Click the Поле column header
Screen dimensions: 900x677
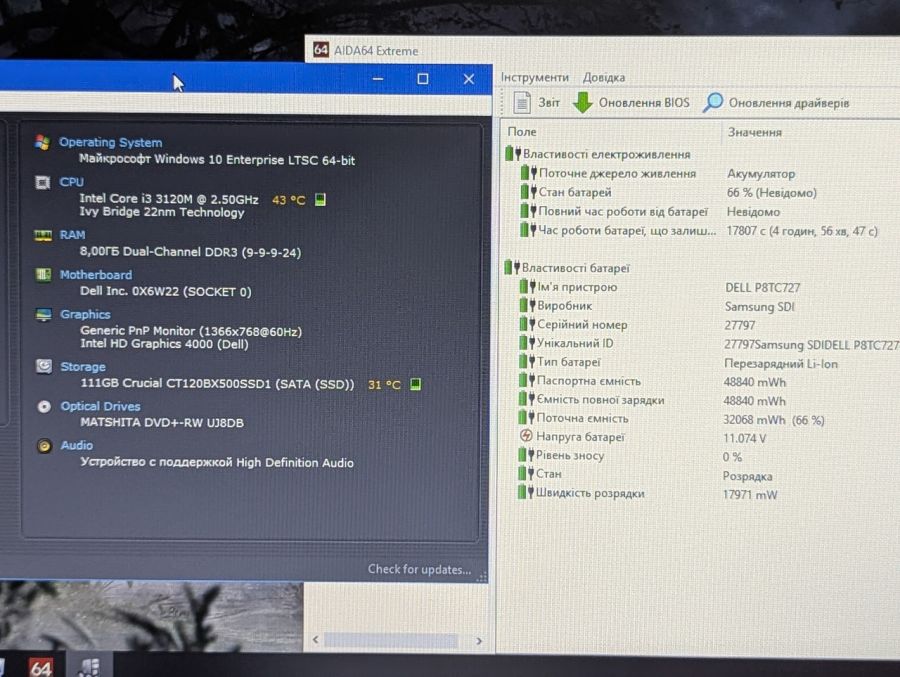point(522,132)
